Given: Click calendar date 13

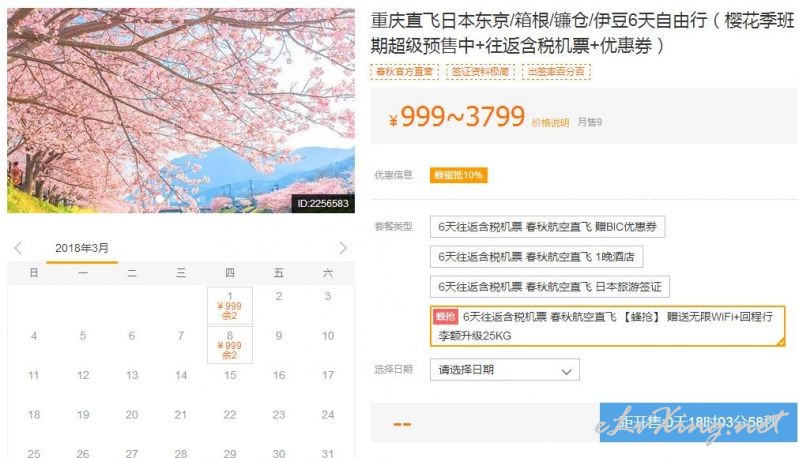Looking at the screenshot, I should point(132,375).
